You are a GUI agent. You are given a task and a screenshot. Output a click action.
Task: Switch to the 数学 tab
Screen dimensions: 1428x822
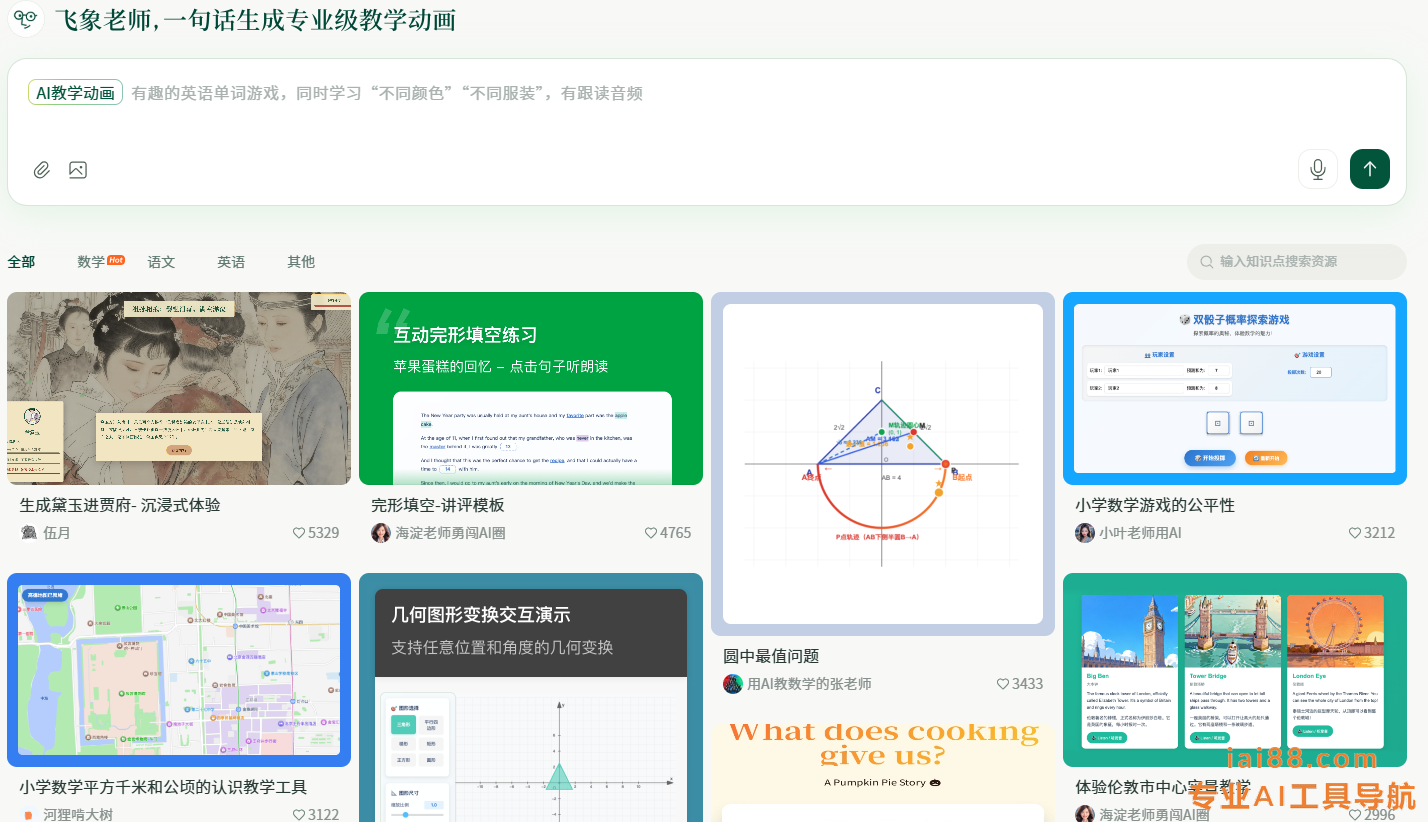[x=91, y=262]
